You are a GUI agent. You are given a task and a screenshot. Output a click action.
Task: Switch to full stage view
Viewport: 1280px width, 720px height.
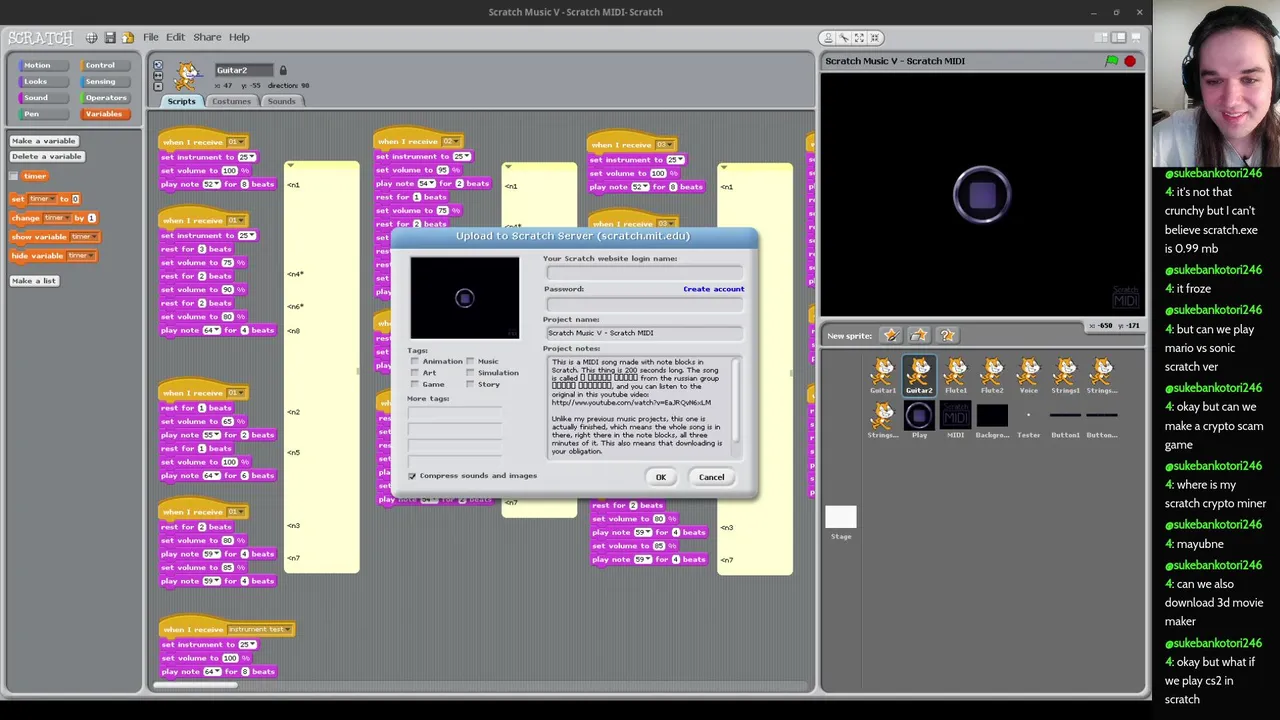tap(1119, 38)
